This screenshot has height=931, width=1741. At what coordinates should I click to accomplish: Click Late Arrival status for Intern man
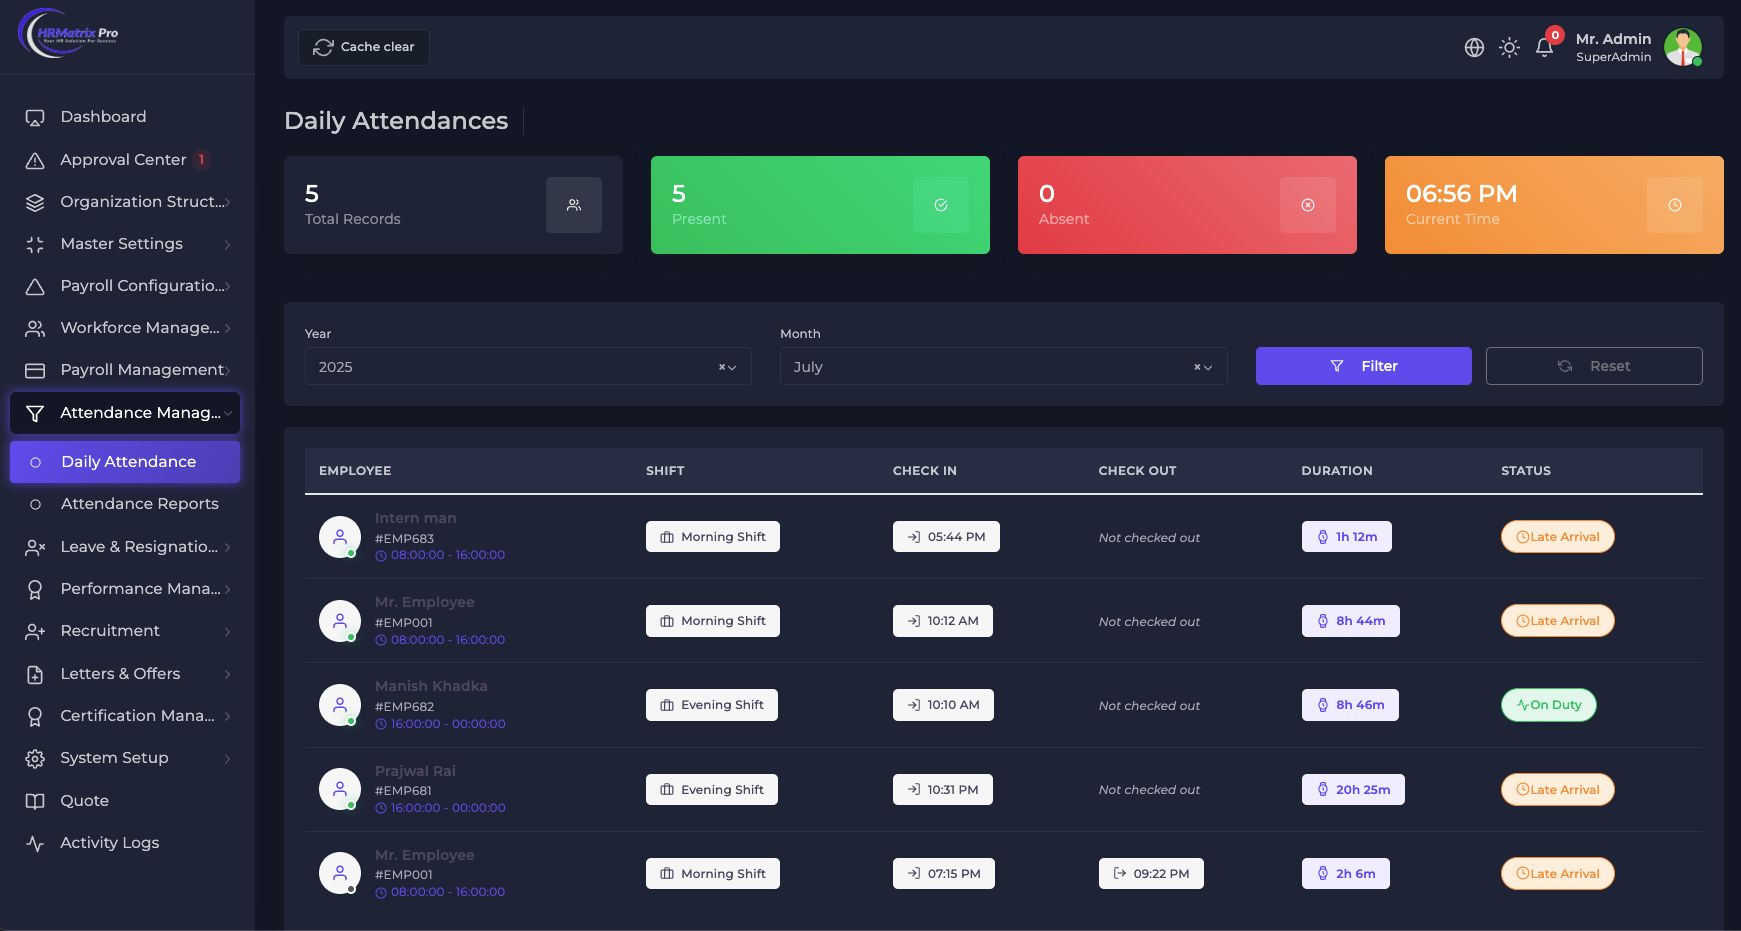(x=1558, y=537)
